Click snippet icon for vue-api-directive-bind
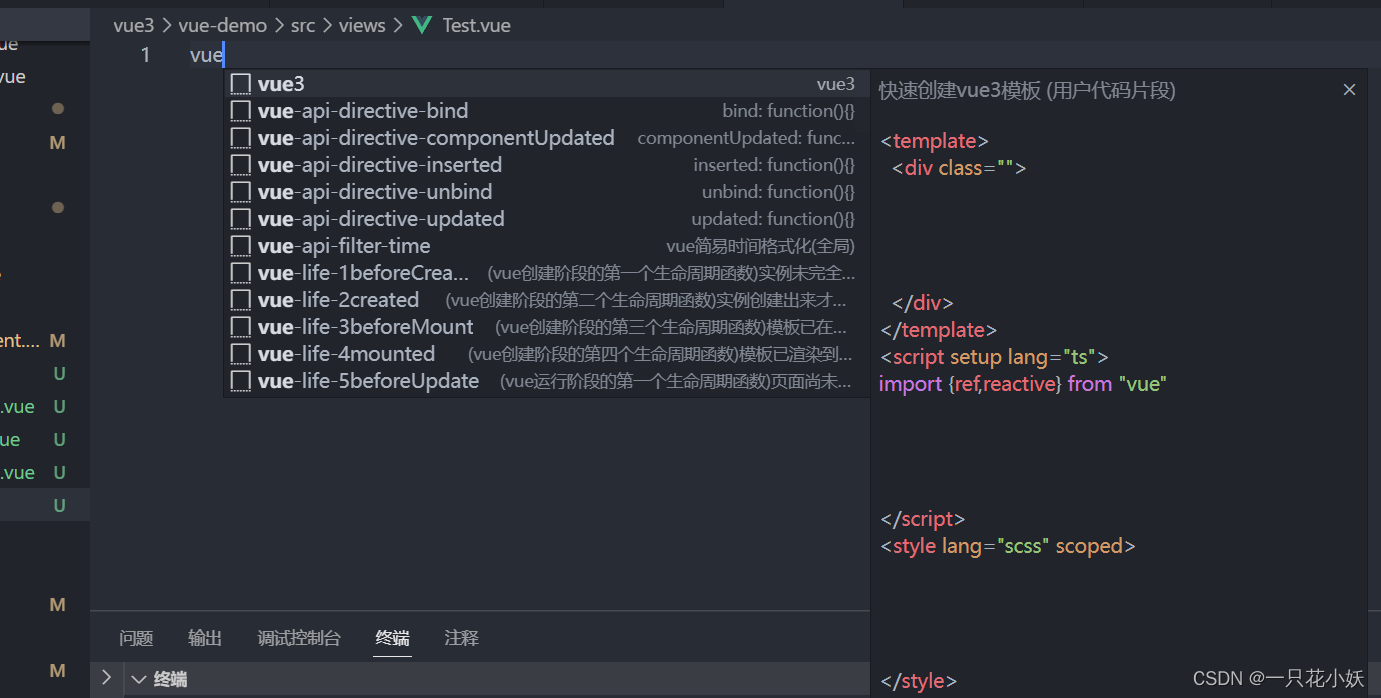1381x698 pixels. (241, 111)
